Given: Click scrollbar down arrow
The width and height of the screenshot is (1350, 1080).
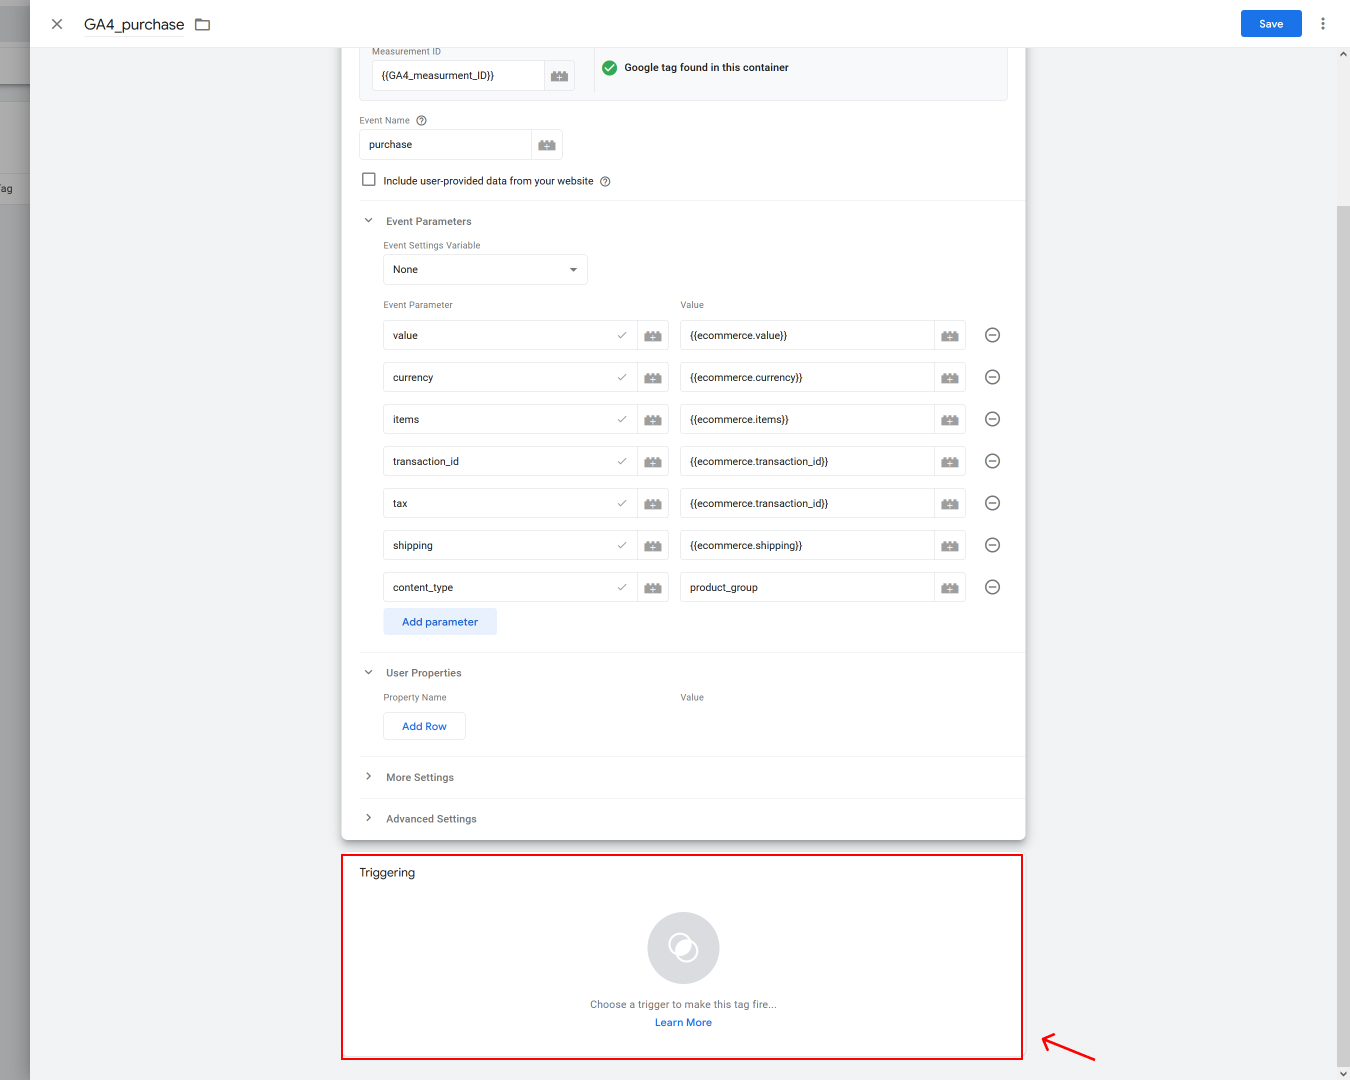Looking at the screenshot, I should click(1343, 1074).
